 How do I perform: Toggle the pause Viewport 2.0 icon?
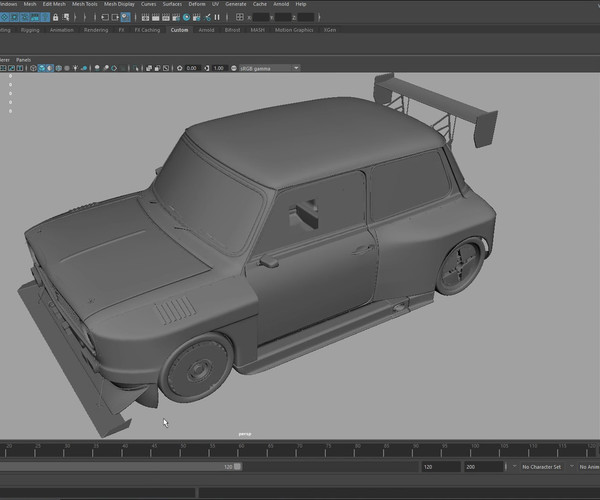click(217, 17)
